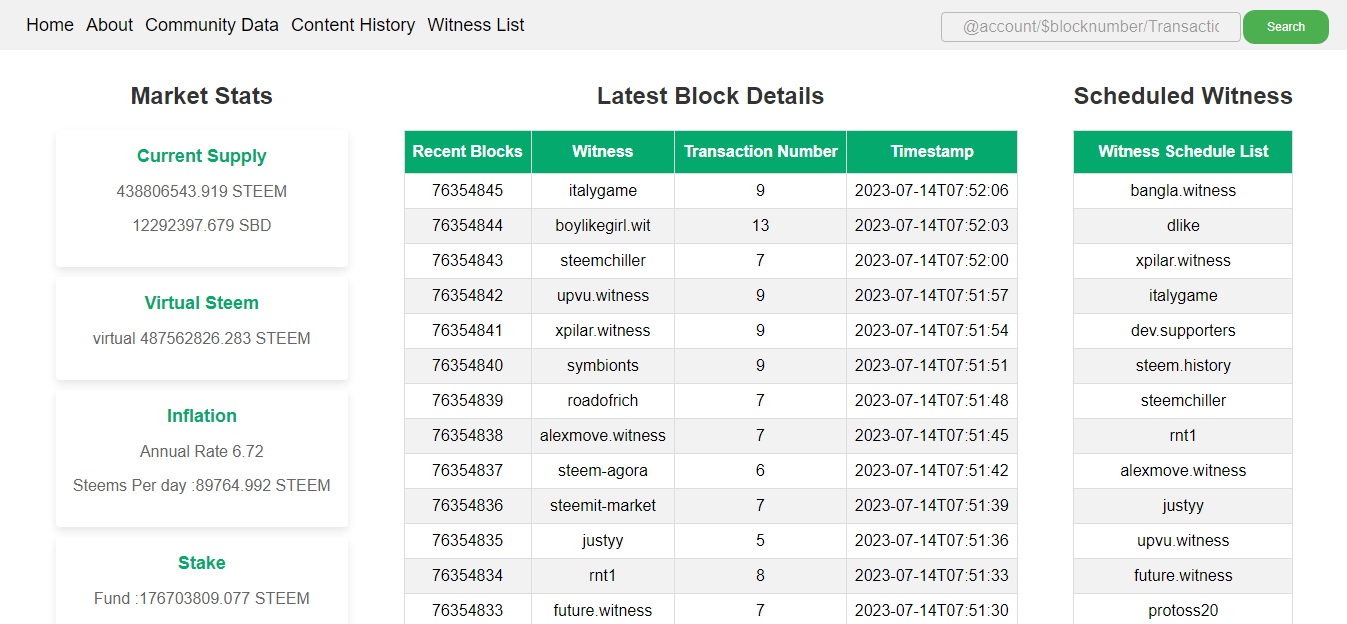This screenshot has width=1347, height=624.
Task: Select dev.supporters in the schedule list
Action: pyautogui.click(x=1183, y=331)
